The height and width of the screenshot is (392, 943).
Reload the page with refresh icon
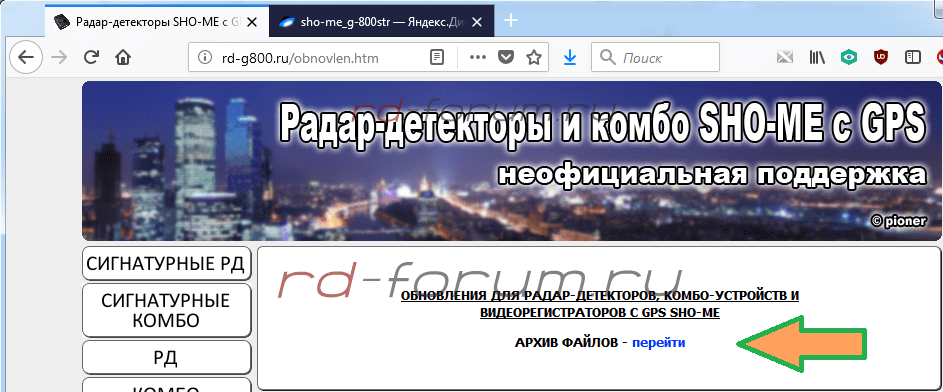(x=91, y=58)
